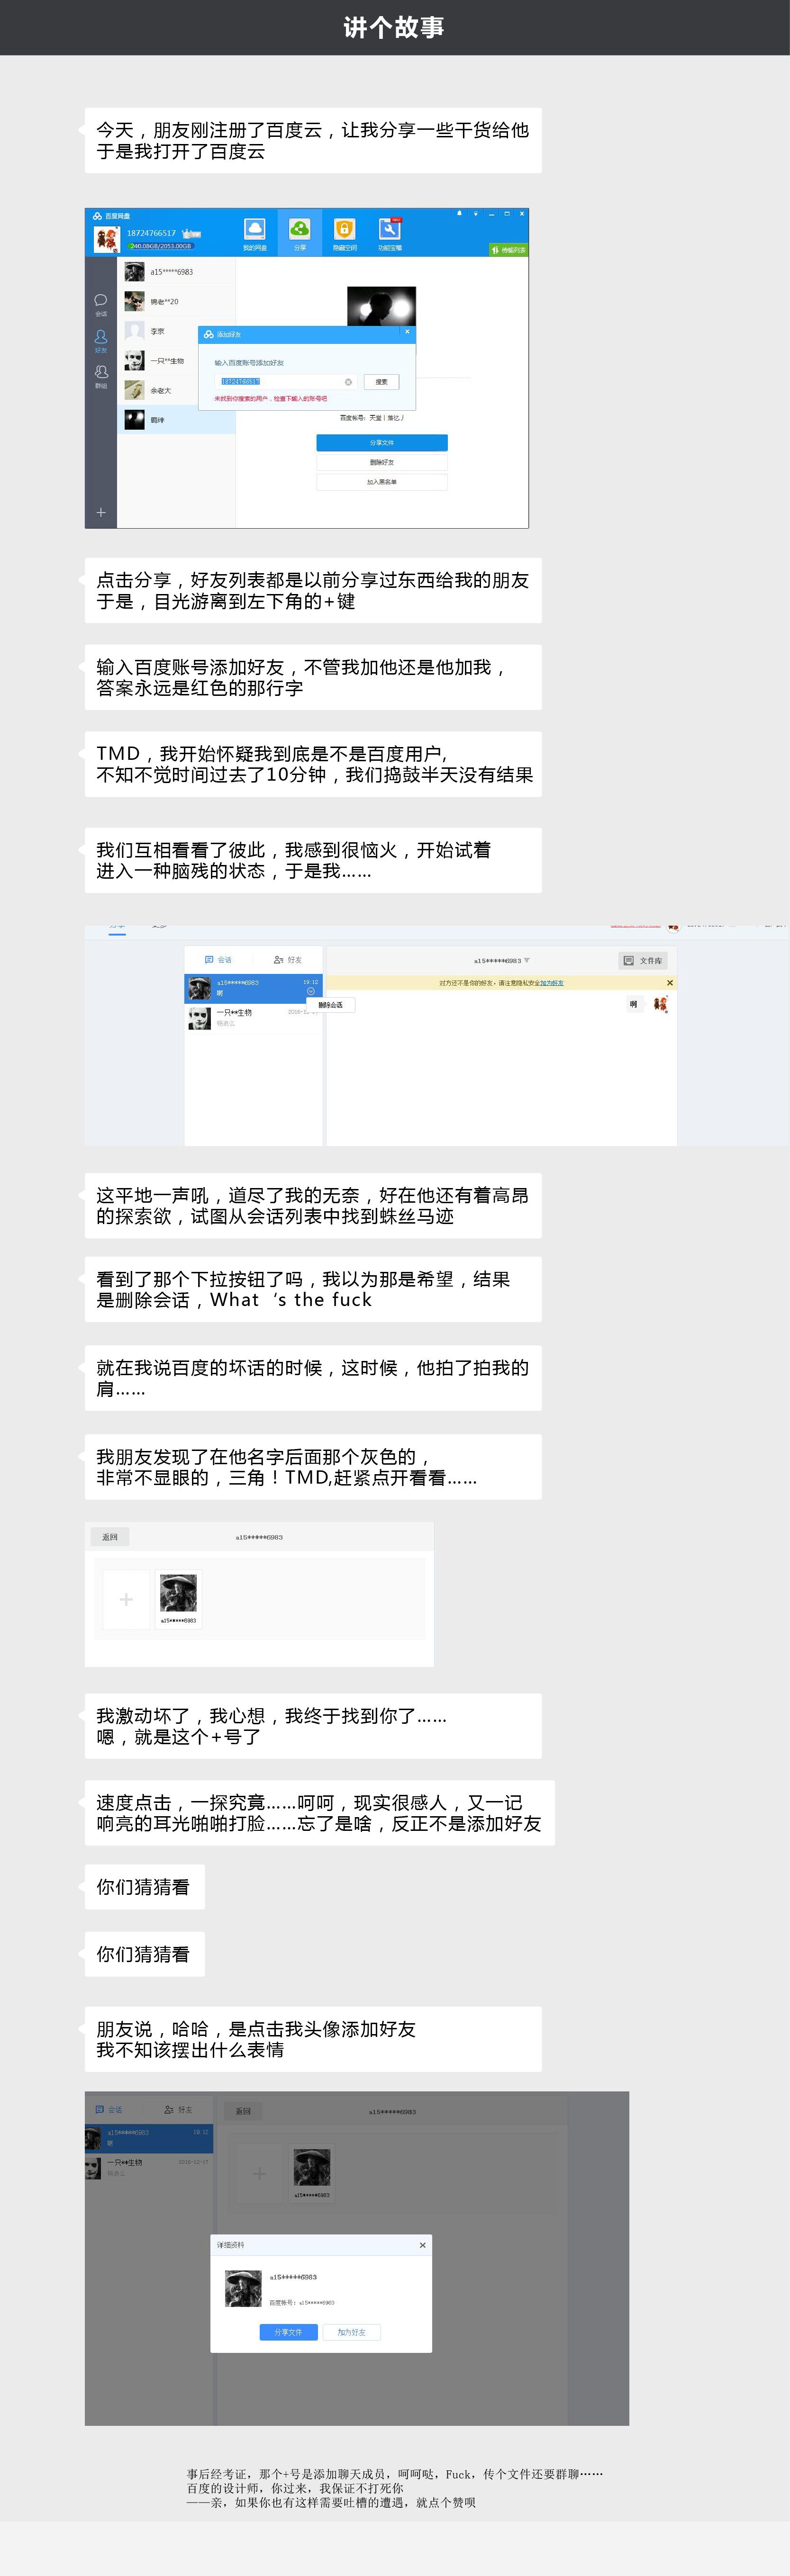The height and width of the screenshot is (2576, 790).
Task: Click the 240.08GB/2053.00GB storage bar
Action: coord(160,246)
